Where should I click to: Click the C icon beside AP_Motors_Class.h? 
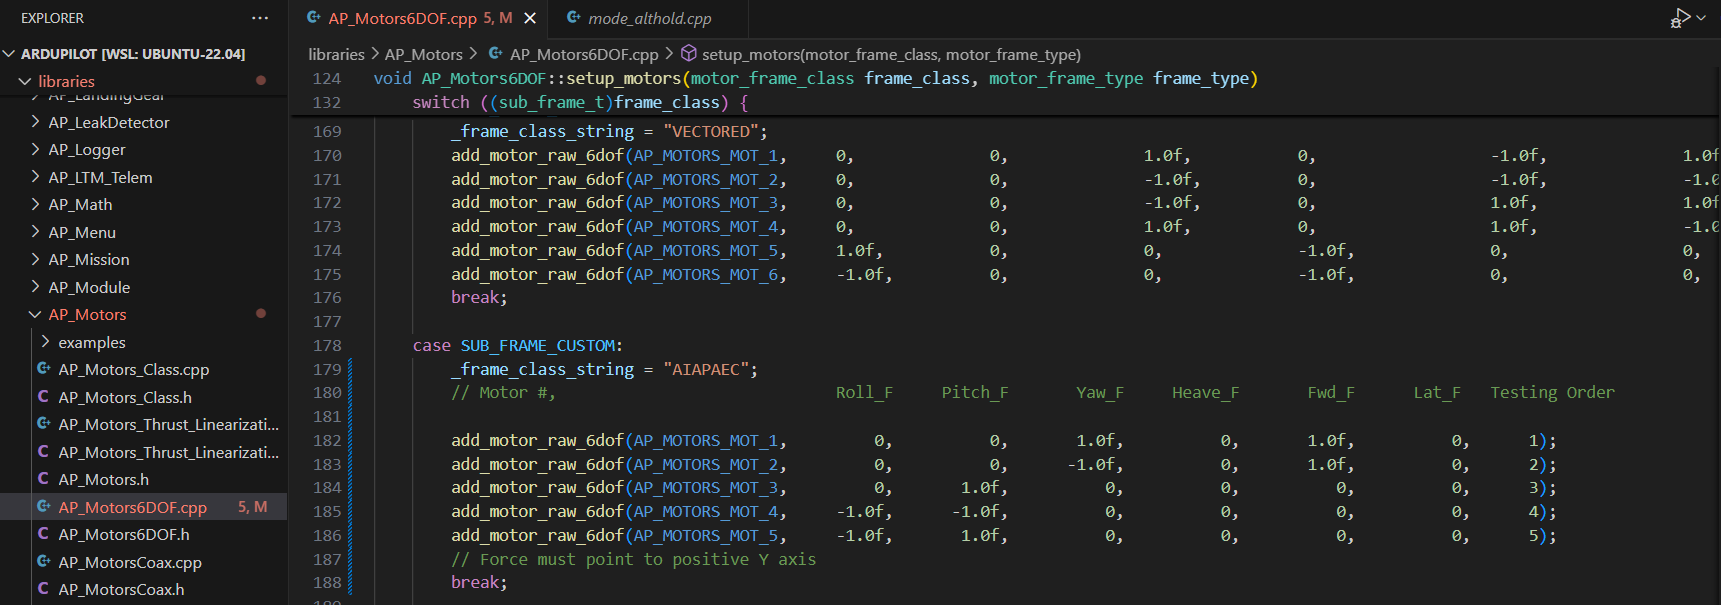click(43, 397)
